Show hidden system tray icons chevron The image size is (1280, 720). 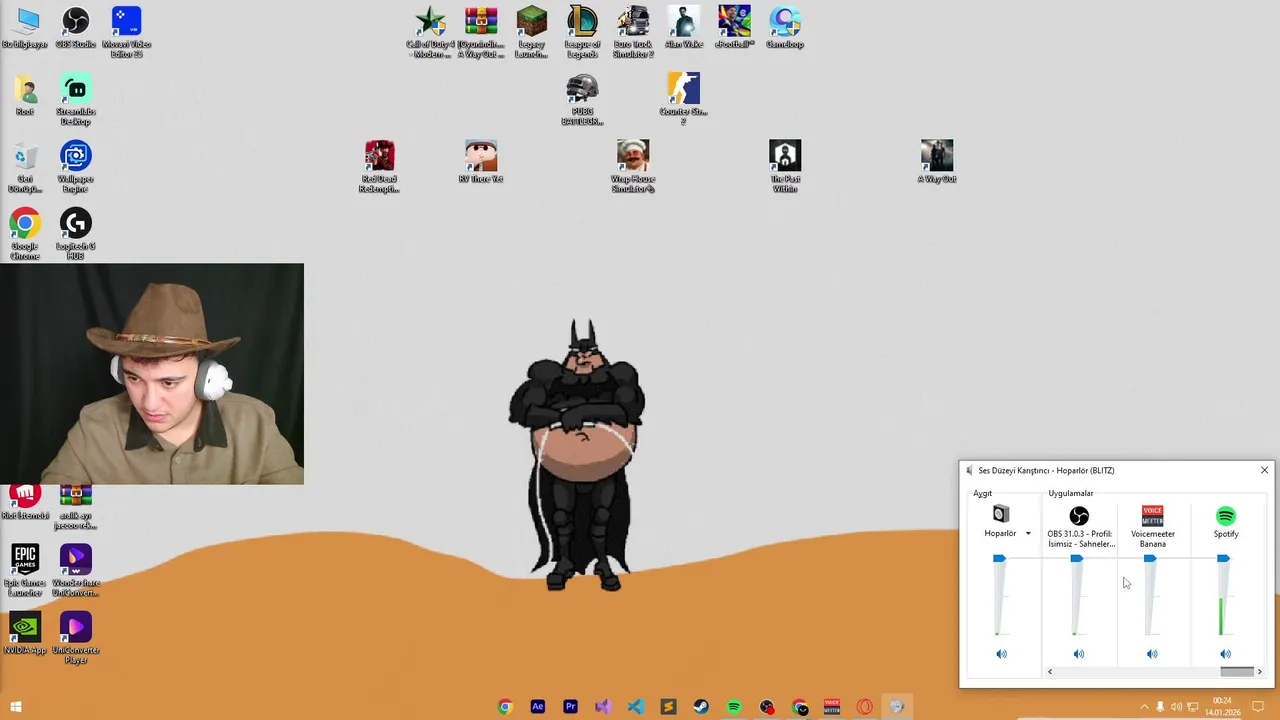click(1144, 707)
